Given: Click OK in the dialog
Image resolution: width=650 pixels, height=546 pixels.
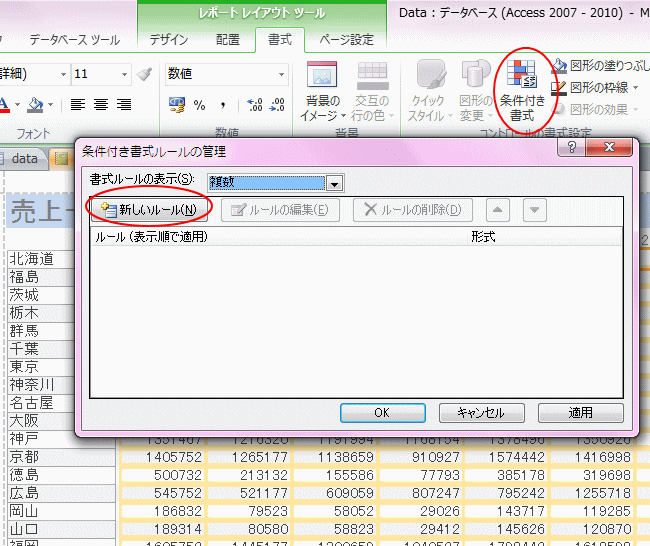Looking at the screenshot, I should pyautogui.click(x=383, y=413).
